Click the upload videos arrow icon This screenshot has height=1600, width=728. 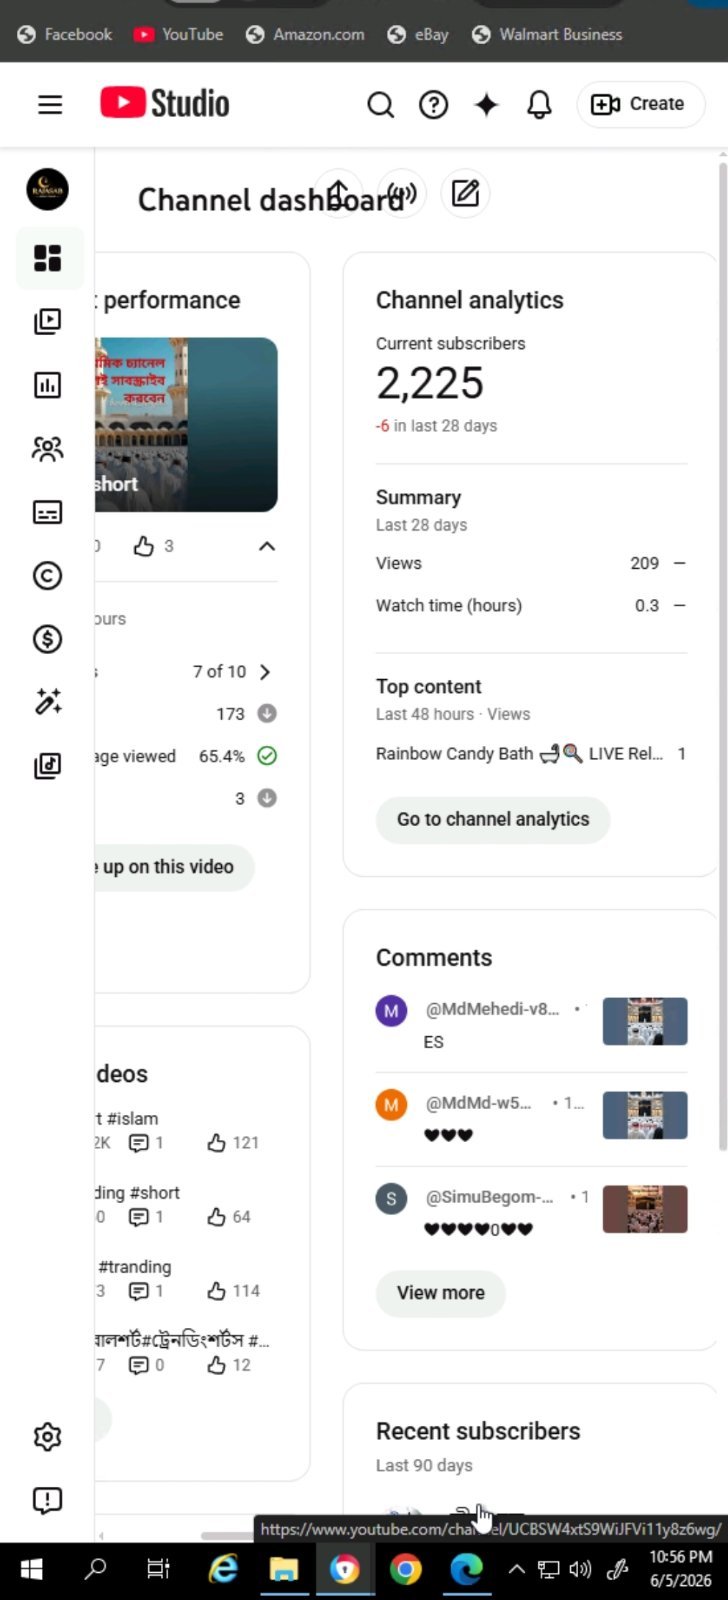[x=339, y=193]
